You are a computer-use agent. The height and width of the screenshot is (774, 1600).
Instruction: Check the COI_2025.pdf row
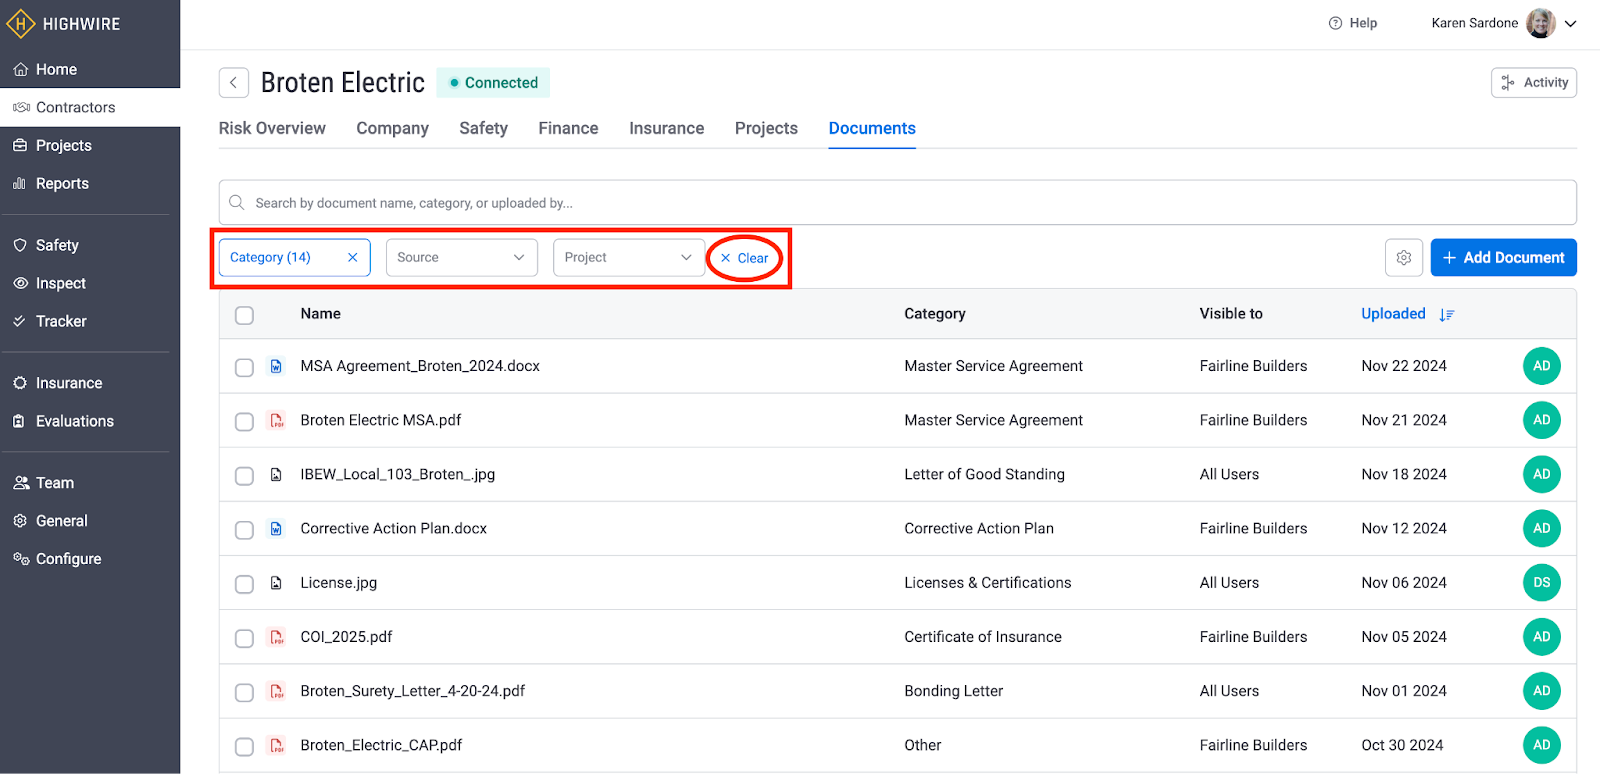click(244, 637)
